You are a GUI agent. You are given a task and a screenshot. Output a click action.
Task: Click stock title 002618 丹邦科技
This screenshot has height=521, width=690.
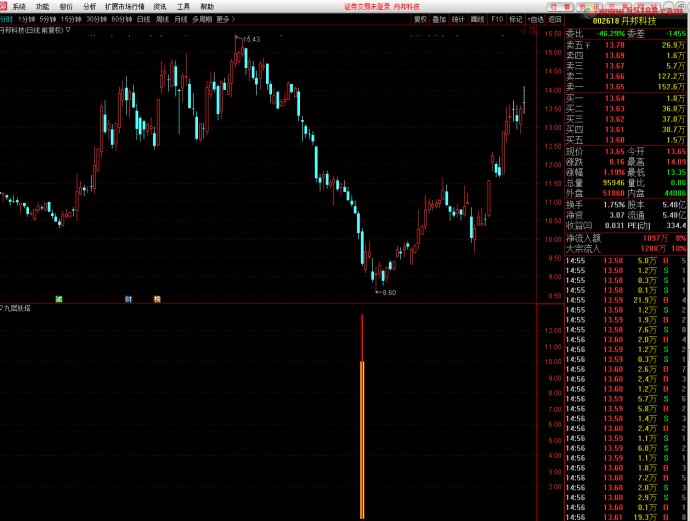[x=624, y=21]
